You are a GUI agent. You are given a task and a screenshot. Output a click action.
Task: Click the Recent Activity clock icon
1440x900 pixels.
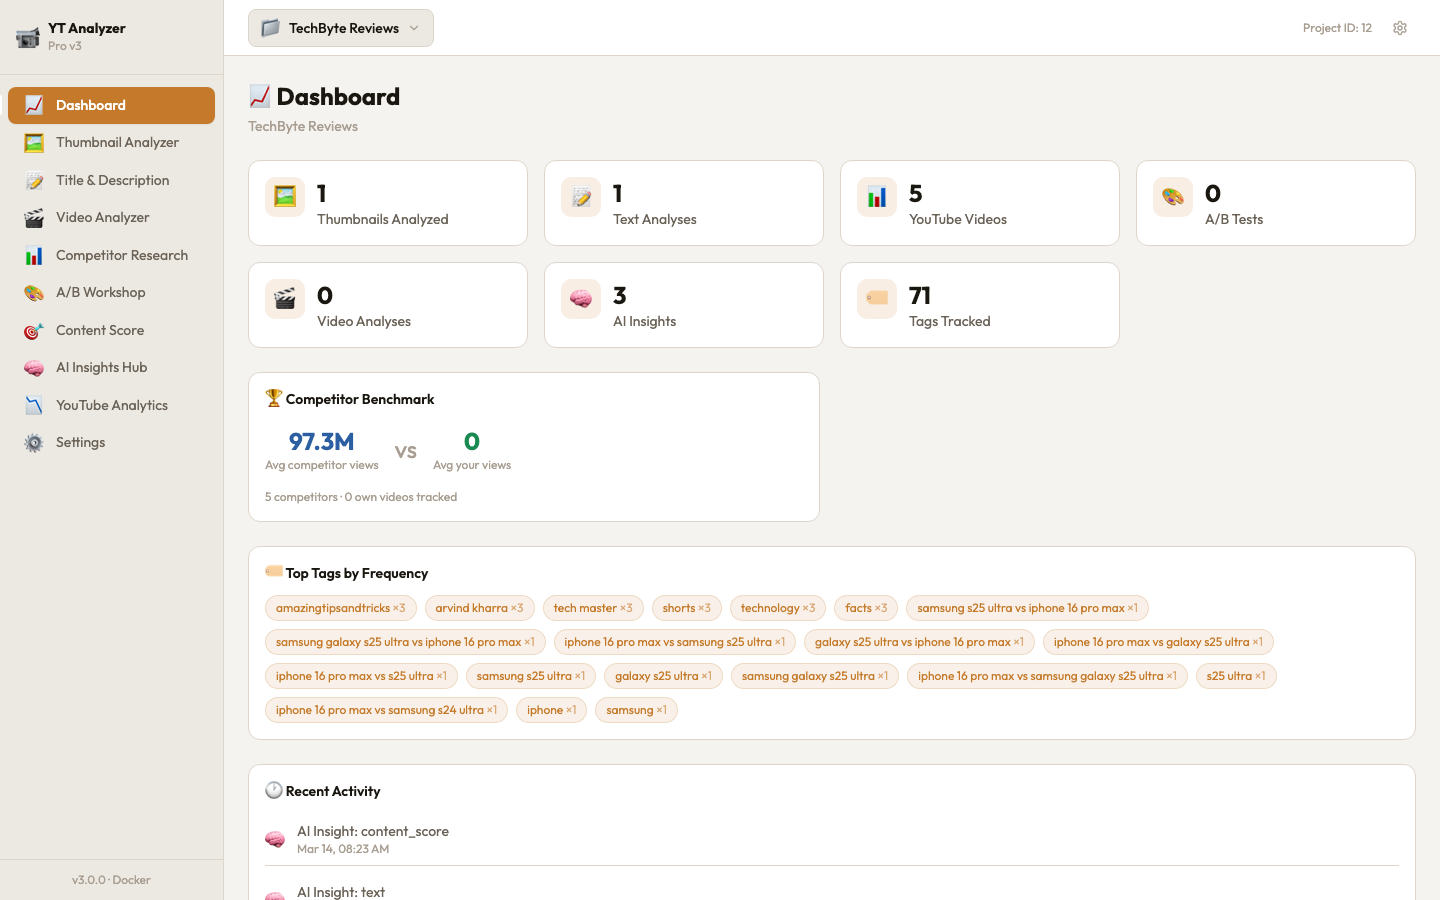tap(274, 790)
